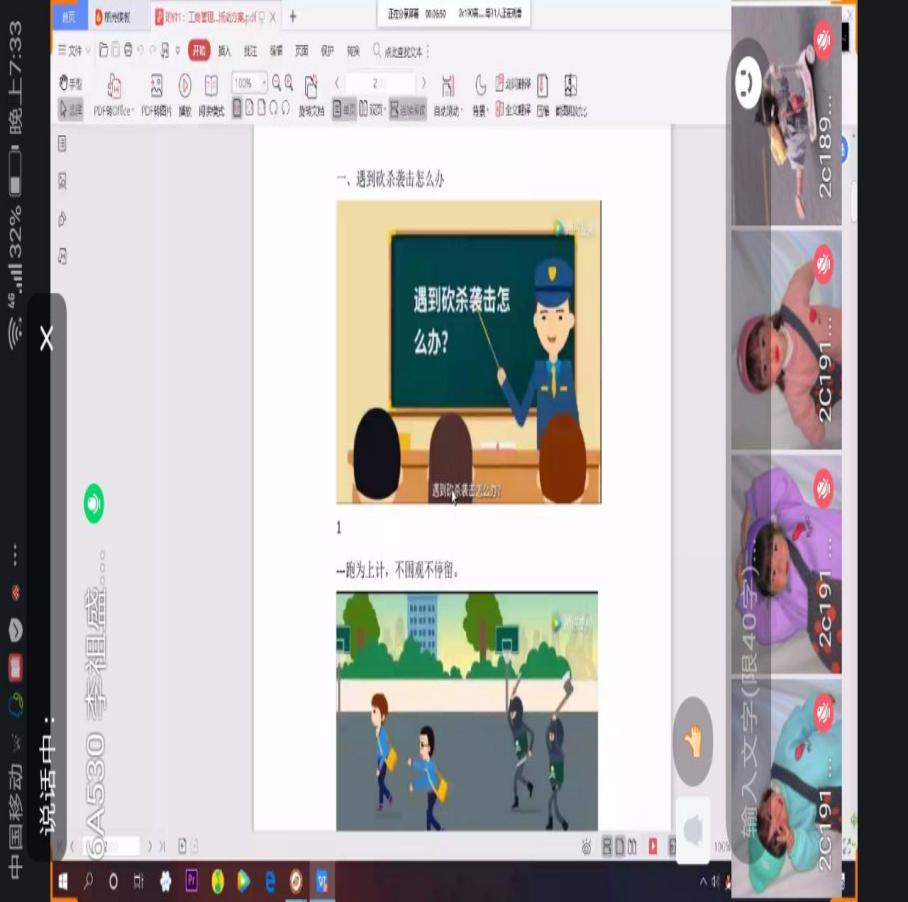
Task: Go to next page arrow
Action: (424, 83)
